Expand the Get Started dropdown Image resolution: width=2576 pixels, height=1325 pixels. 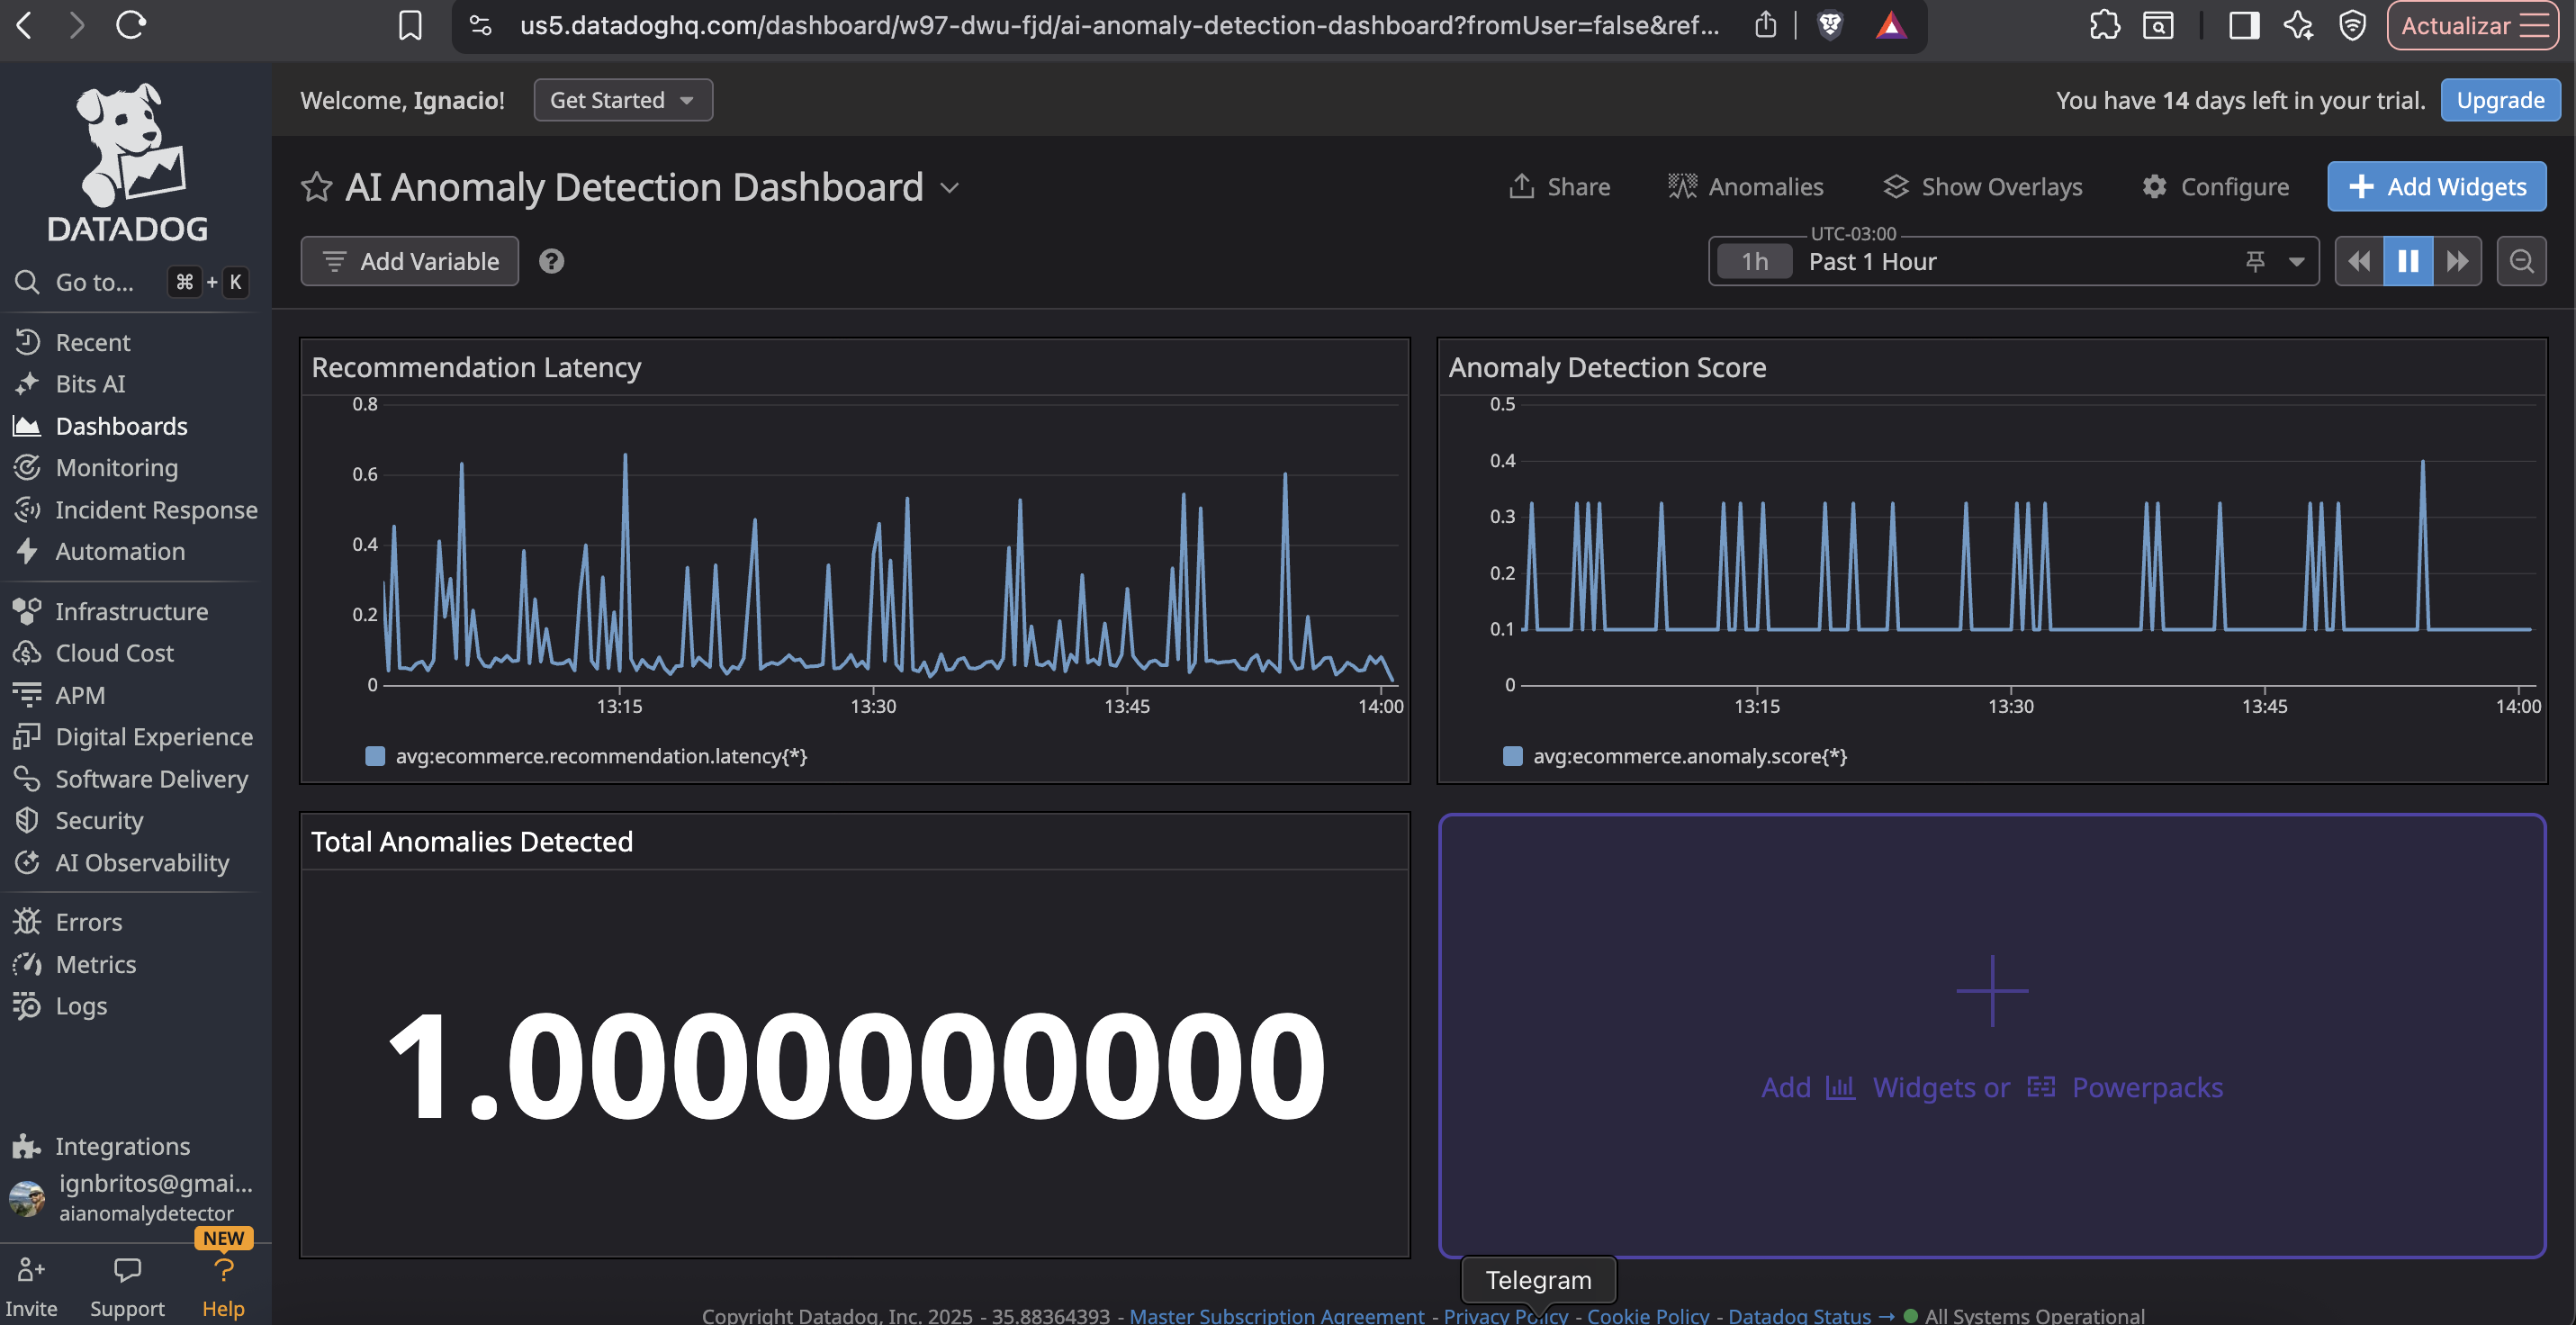[622, 100]
